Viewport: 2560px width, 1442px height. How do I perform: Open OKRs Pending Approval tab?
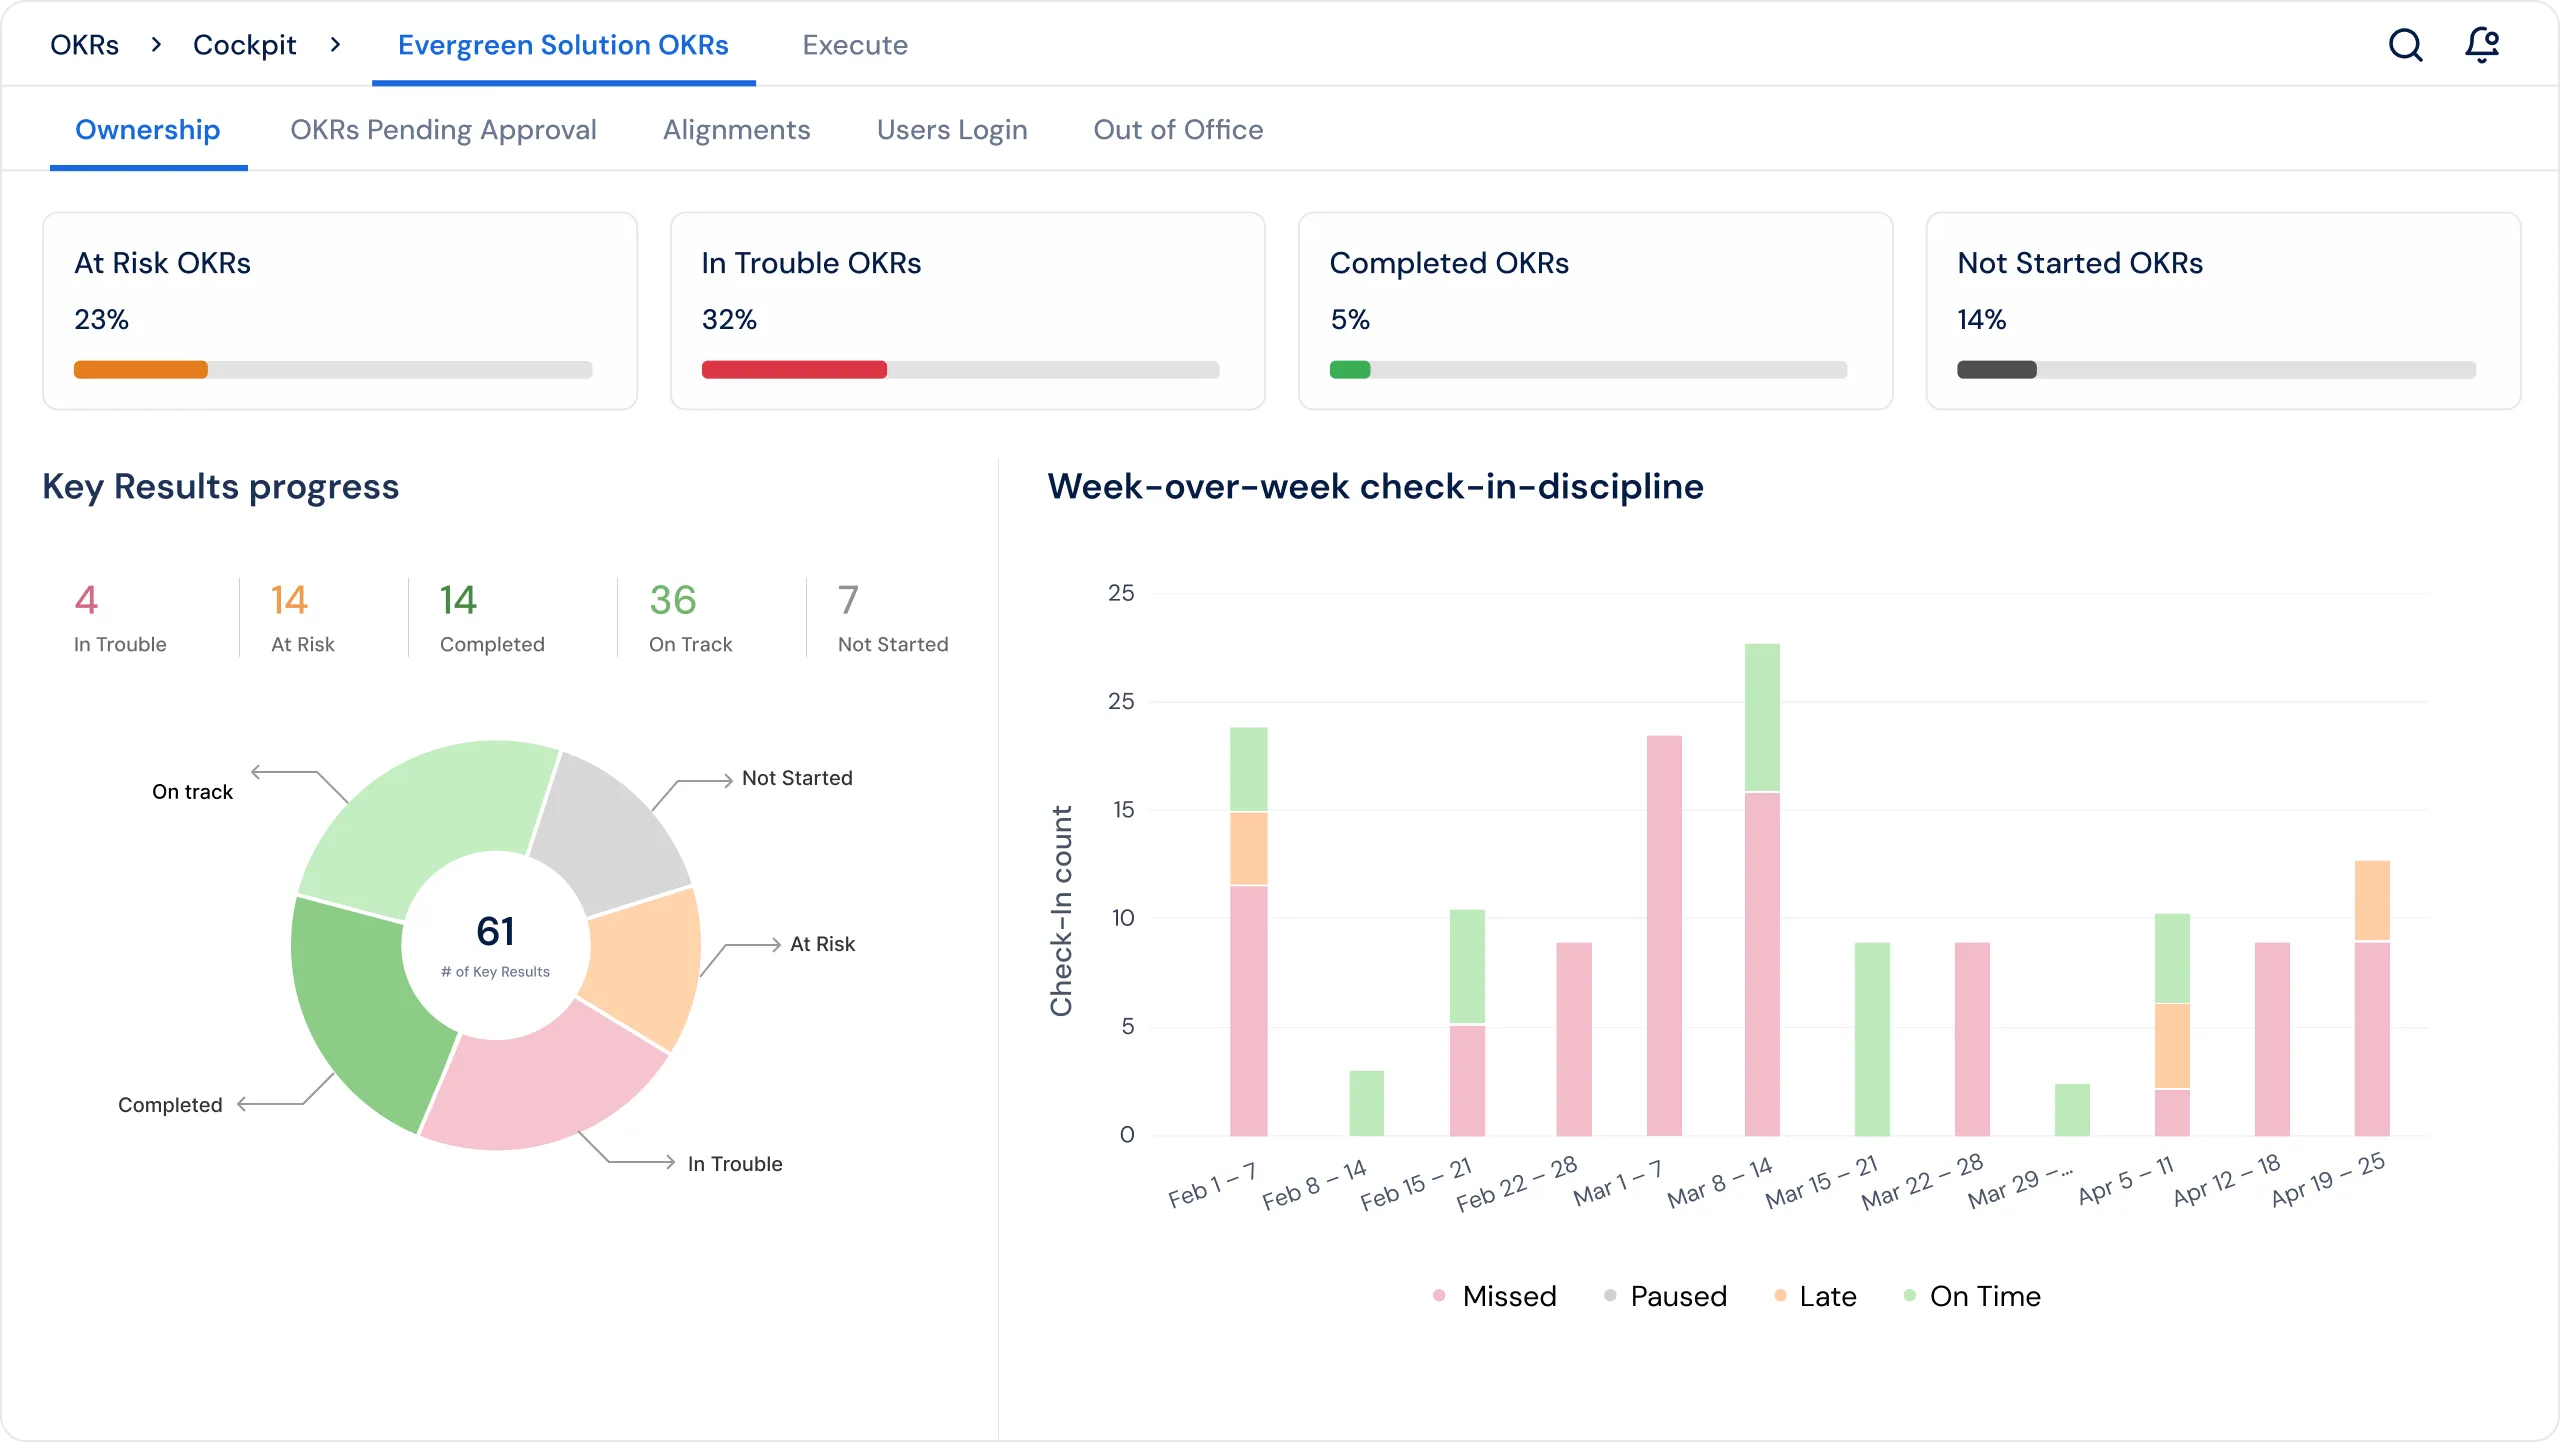(x=443, y=130)
